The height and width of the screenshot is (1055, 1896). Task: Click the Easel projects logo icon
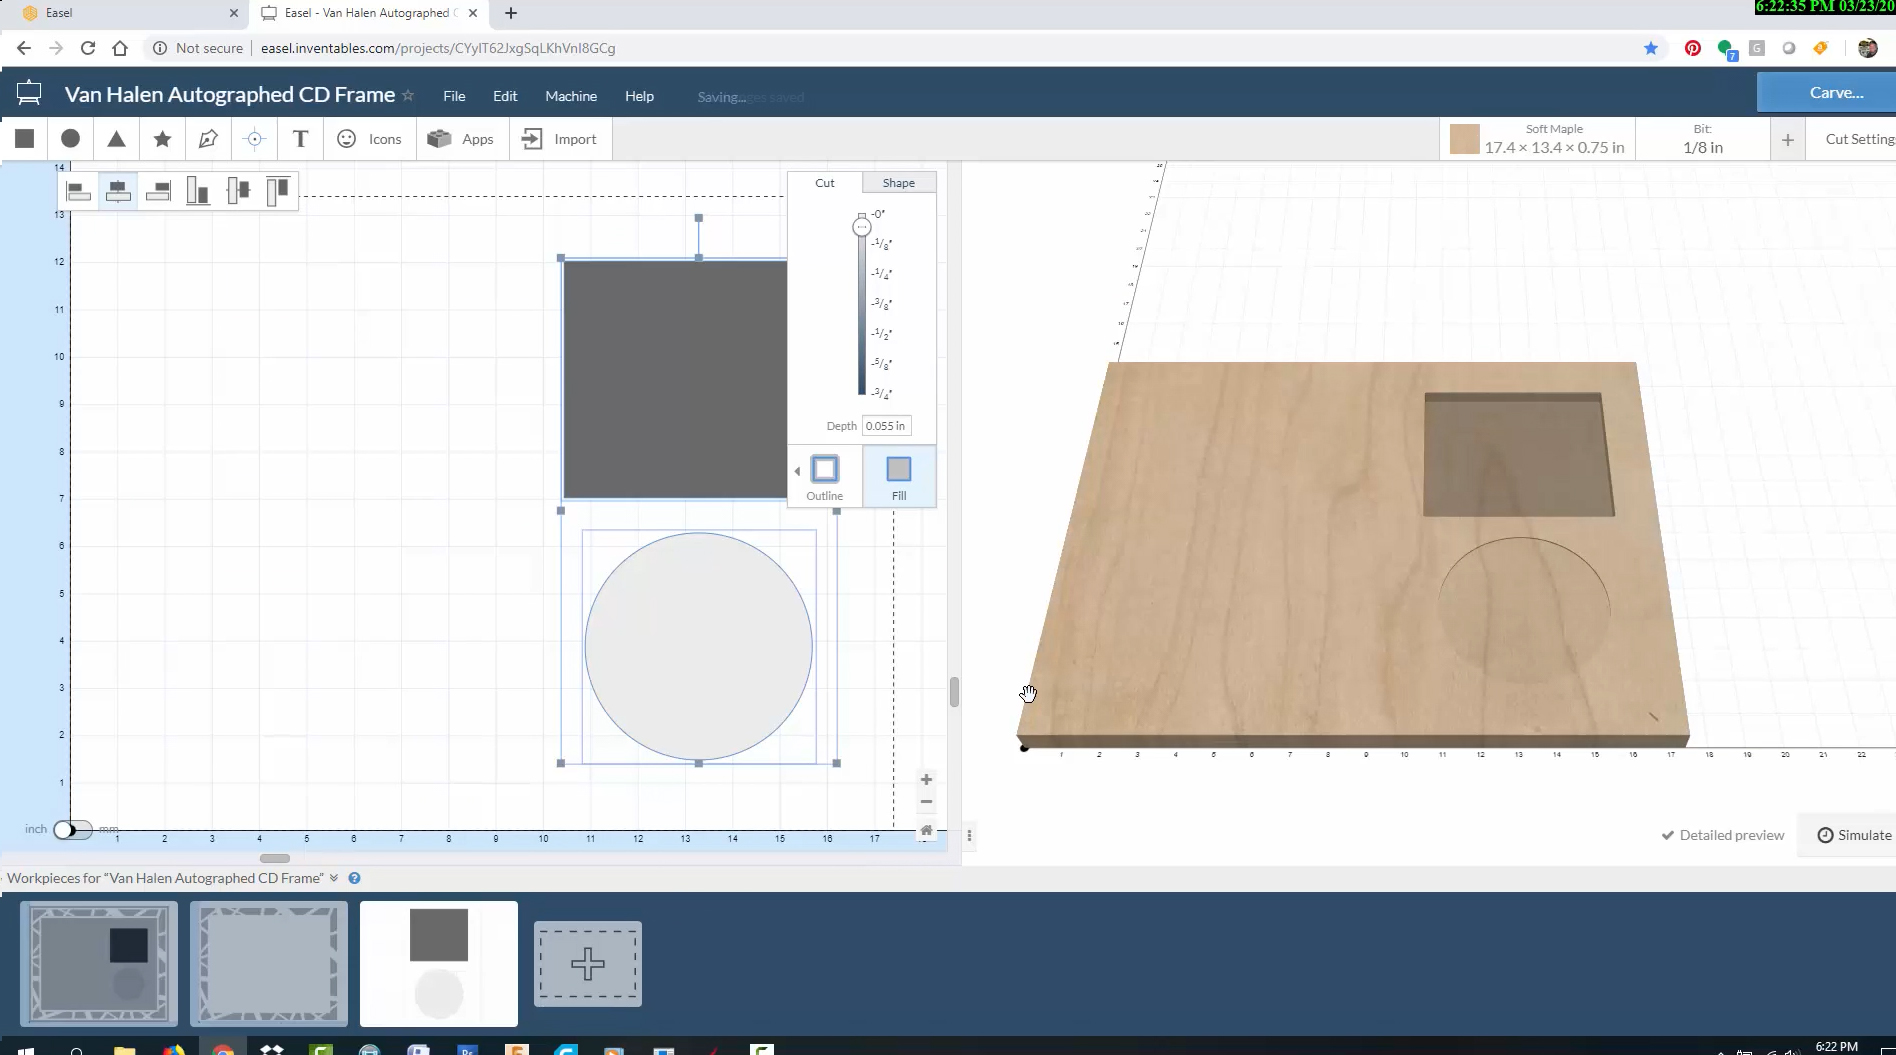point(29,93)
